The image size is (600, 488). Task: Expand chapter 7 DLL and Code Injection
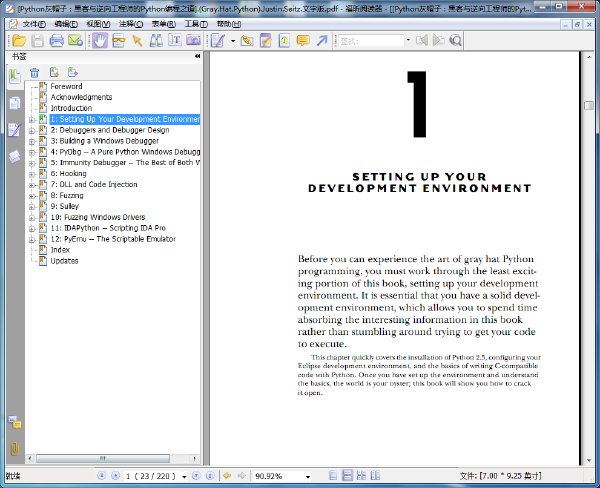tap(32, 185)
